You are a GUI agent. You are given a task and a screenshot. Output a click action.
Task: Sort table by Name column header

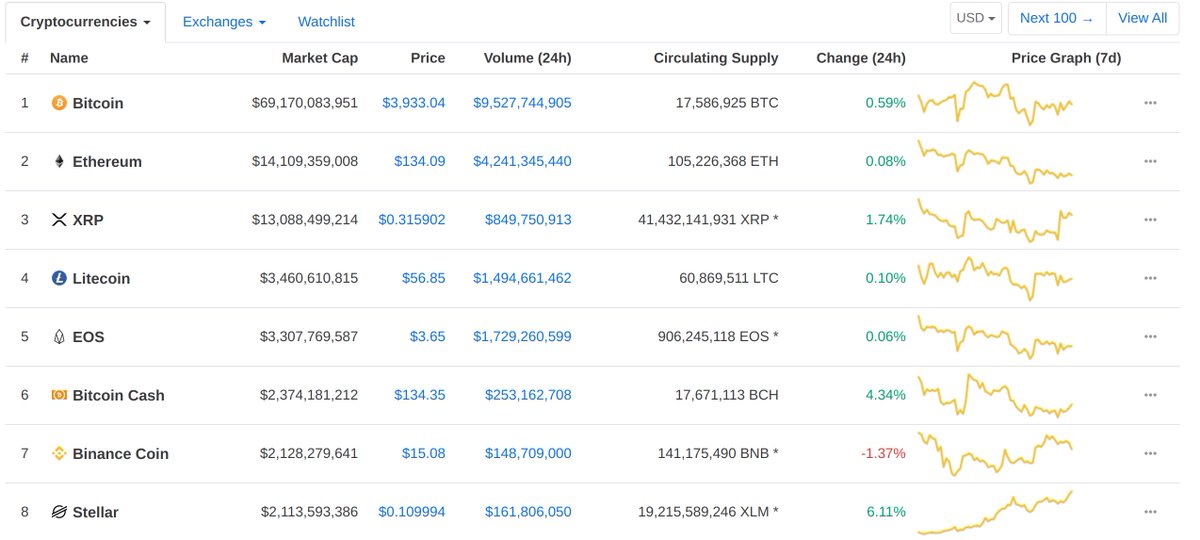click(69, 58)
